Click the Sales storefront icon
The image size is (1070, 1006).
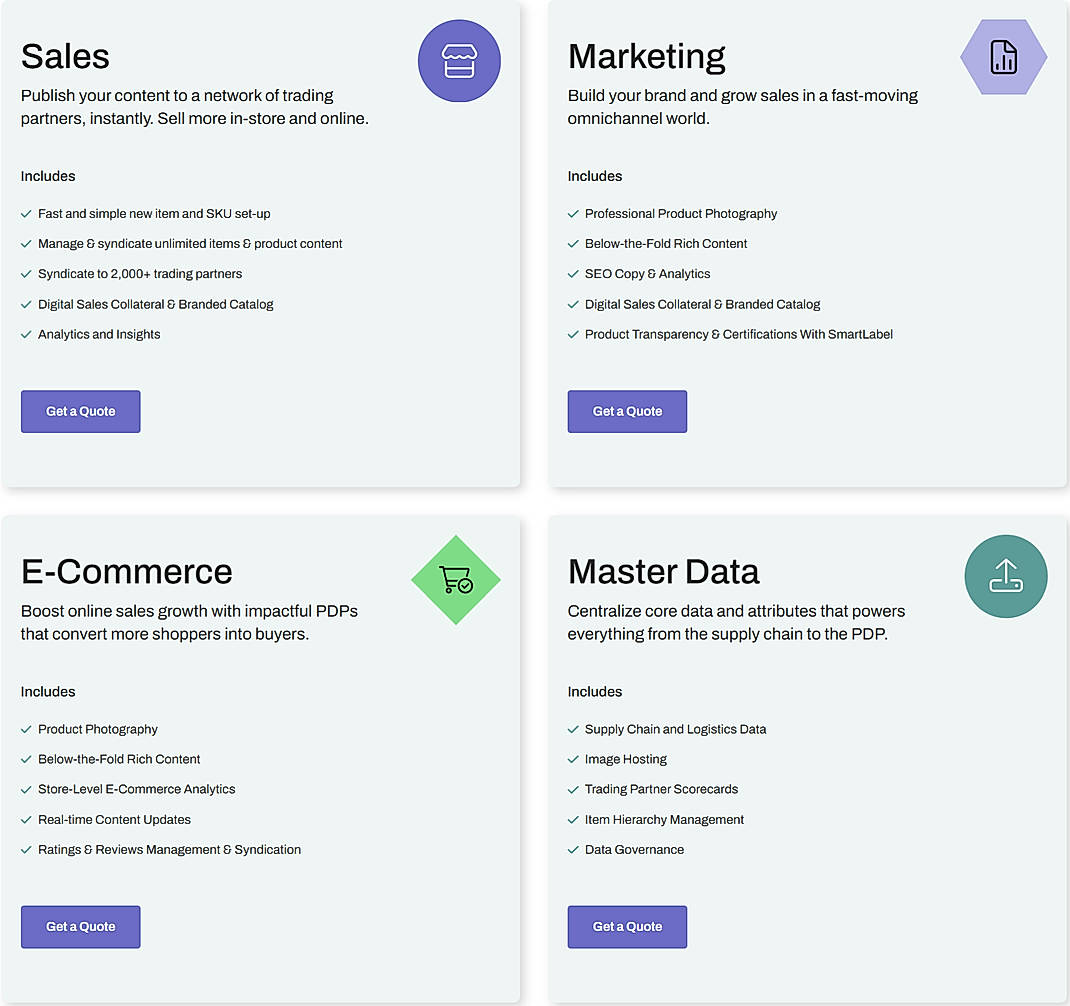pyautogui.click(x=459, y=61)
